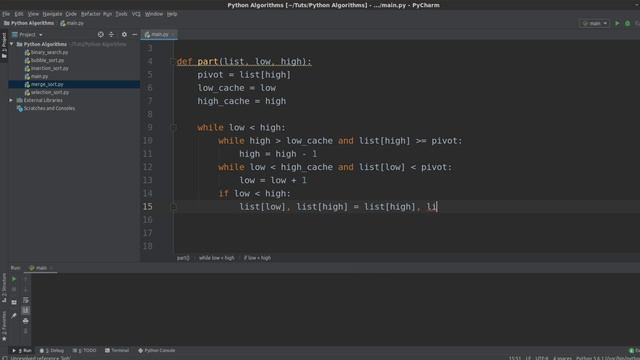Viewport: 640px width, 360px height.
Task: Toggle Favorites side tab on left edge
Action: tap(4, 326)
